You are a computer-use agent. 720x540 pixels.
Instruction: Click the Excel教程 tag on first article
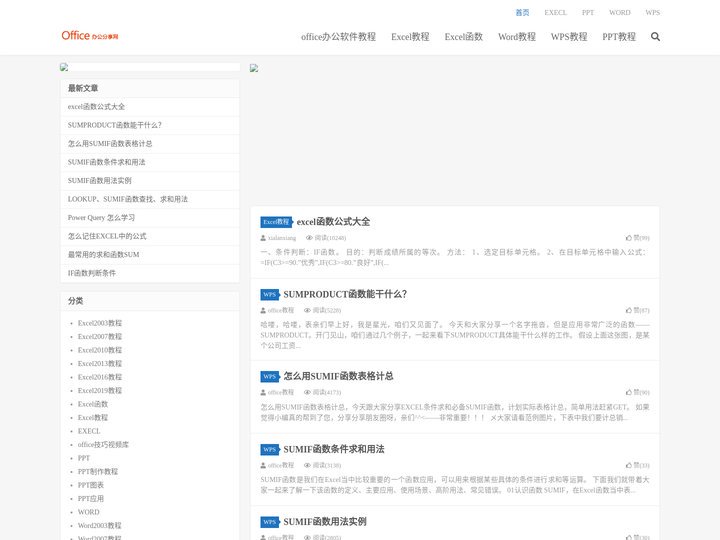[276, 222]
